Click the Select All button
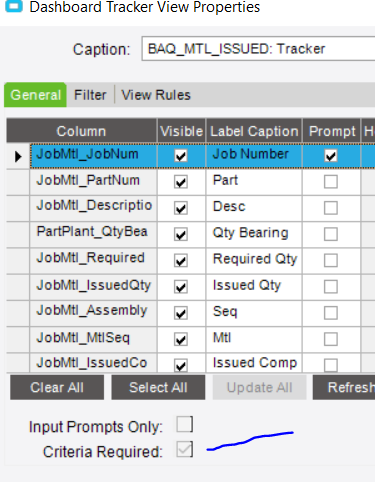The width and height of the screenshot is (375, 482). pyautogui.click(x=158, y=387)
